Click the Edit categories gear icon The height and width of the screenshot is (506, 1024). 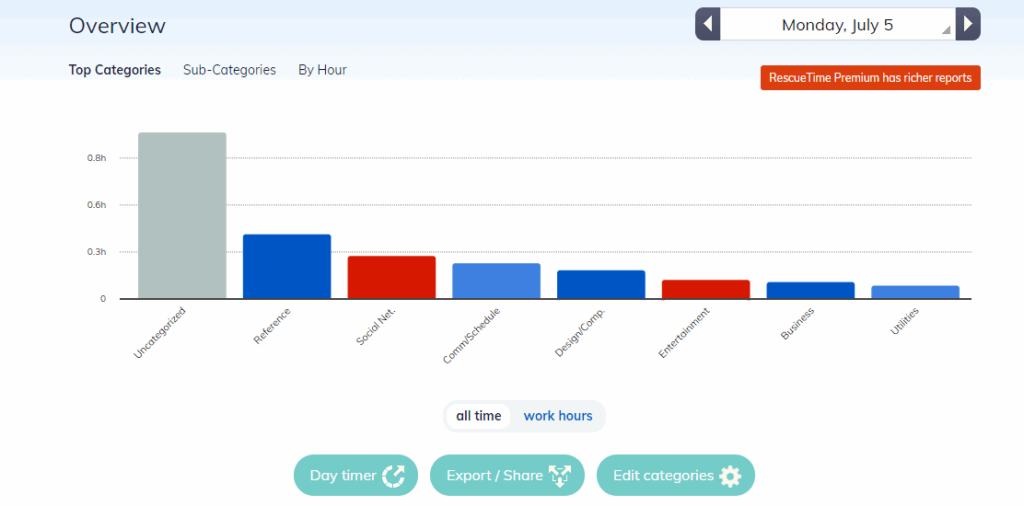[731, 476]
